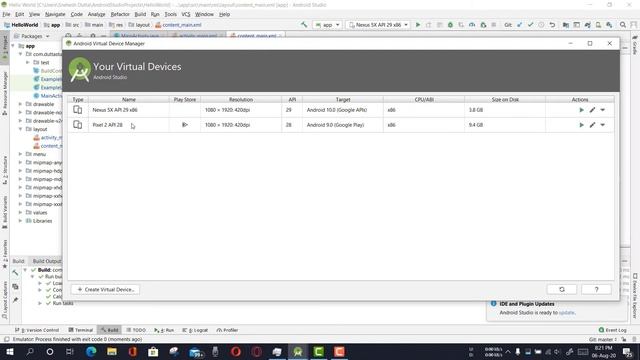Screen dimensions: 640x360
Task: Expand the drawable folder
Action: pos(20,104)
